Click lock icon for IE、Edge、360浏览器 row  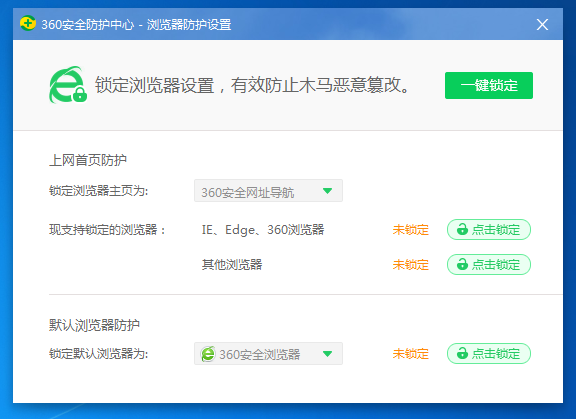[462, 230]
